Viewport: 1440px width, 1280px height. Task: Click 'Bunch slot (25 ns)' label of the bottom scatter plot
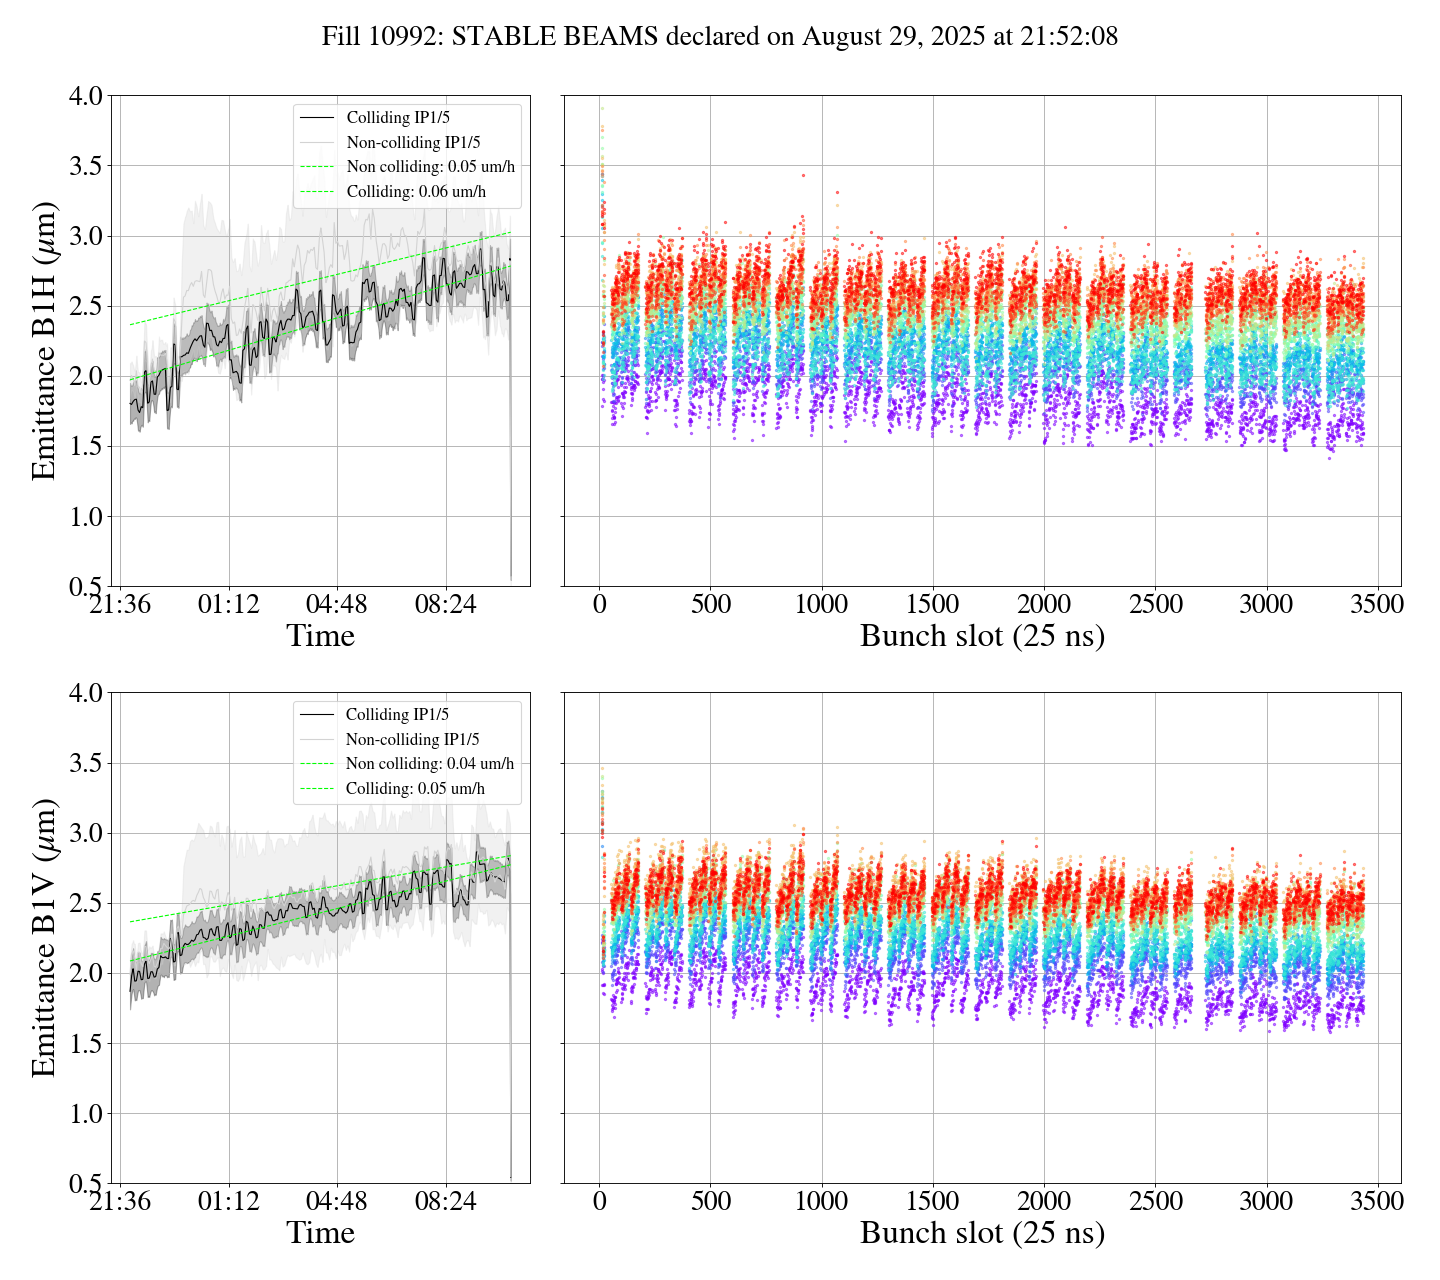click(x=982, y=1233)
